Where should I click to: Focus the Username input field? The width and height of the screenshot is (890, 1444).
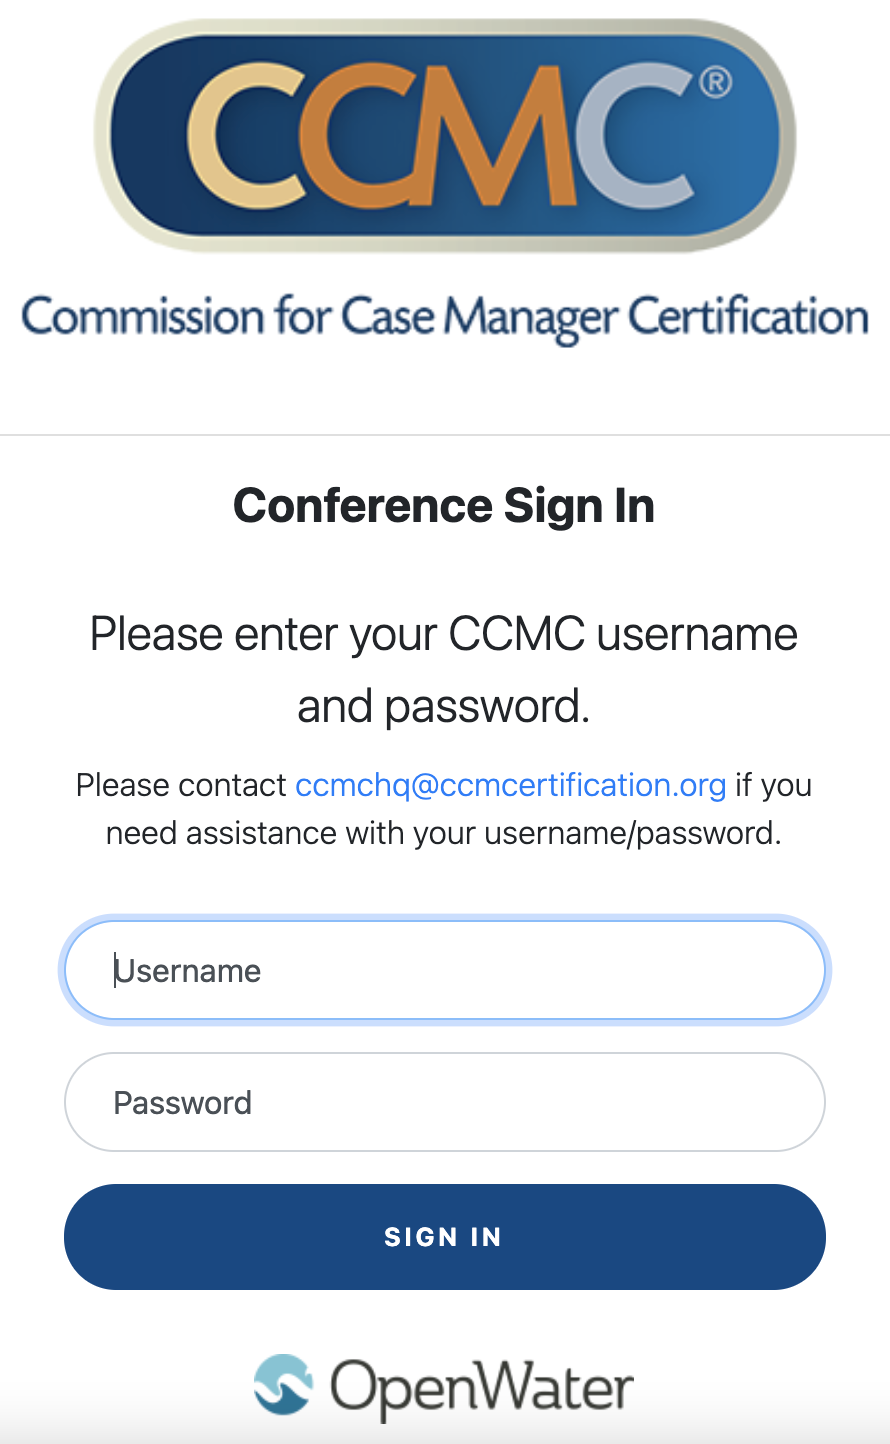444,970
